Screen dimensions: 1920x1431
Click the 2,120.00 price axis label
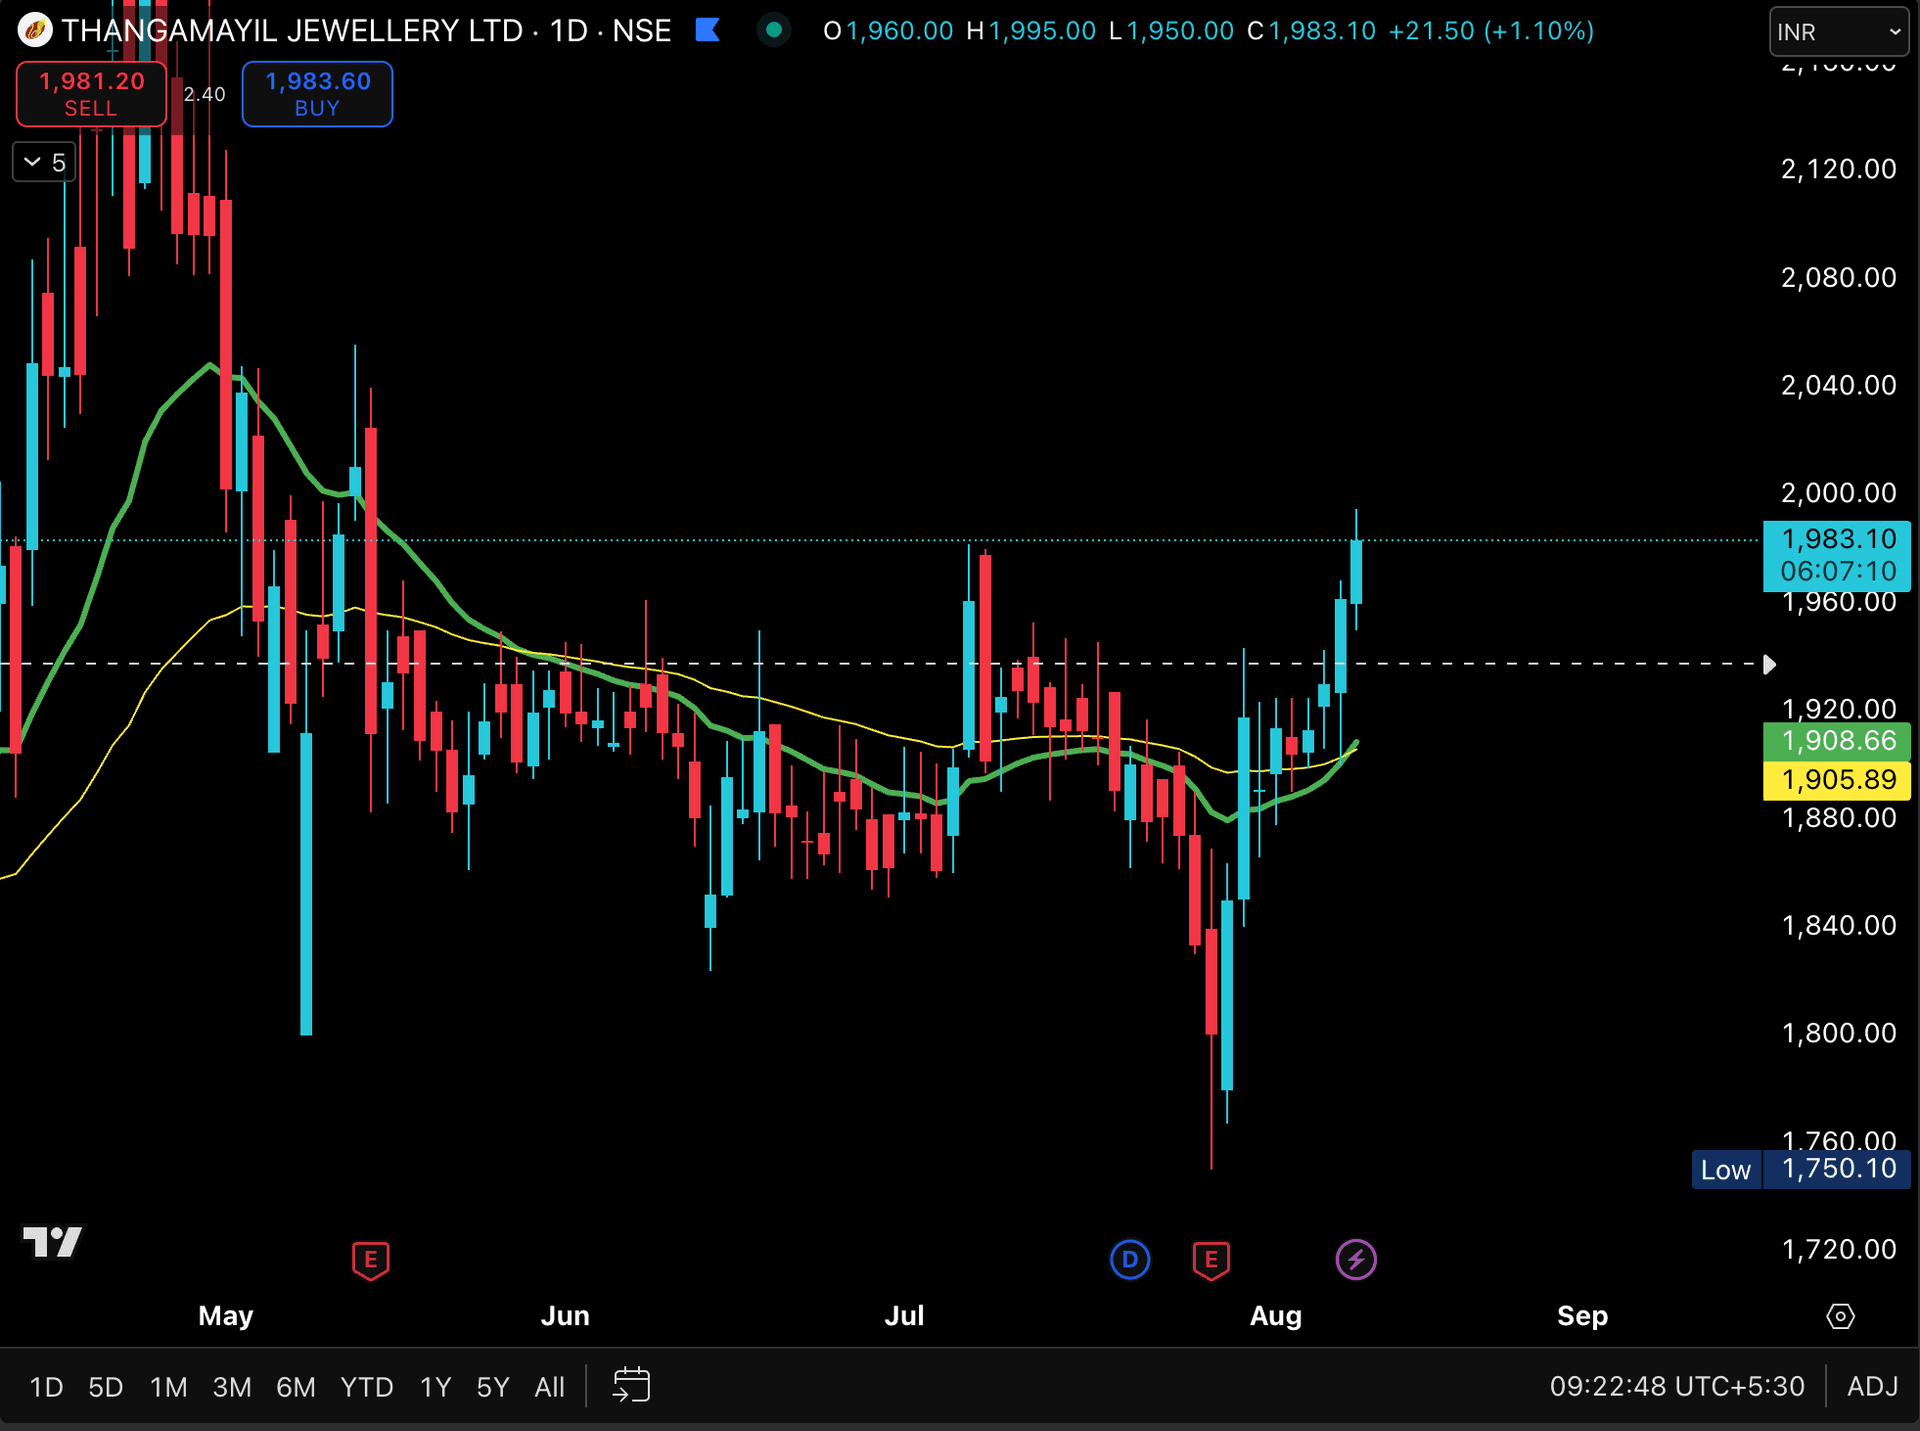[1838, 169]
